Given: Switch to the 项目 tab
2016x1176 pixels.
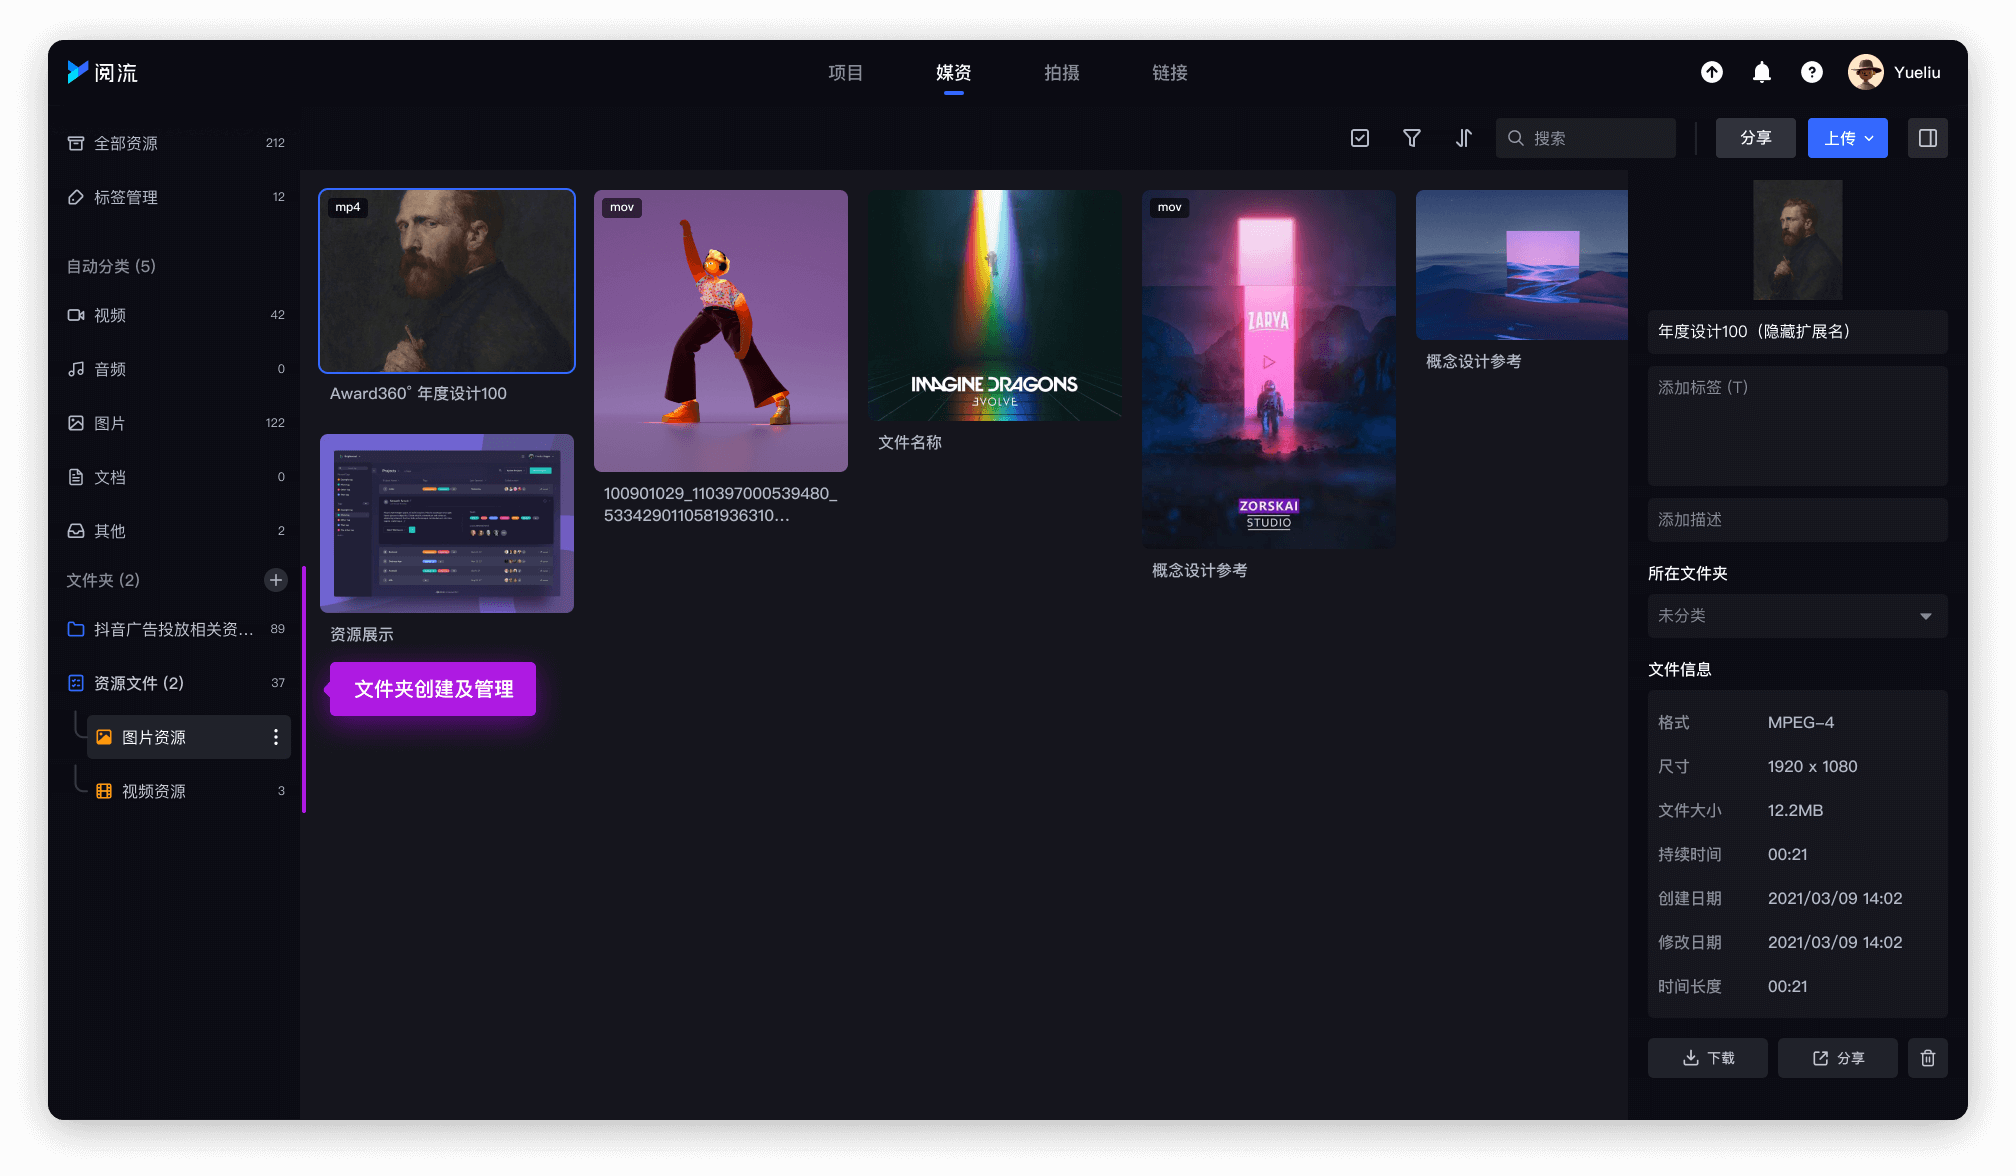Looking at the screenshot, I should (846, 72).
